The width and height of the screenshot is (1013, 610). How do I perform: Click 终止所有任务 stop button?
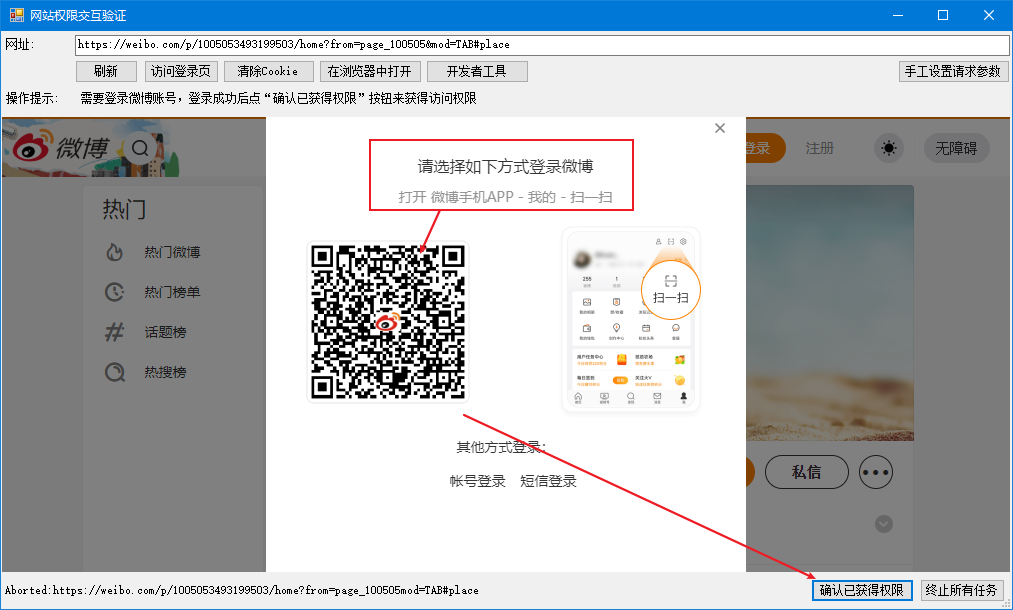tap(961, 590)
